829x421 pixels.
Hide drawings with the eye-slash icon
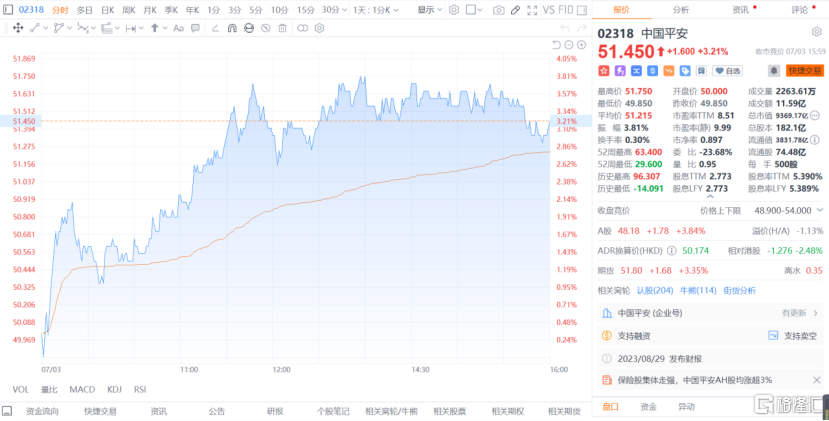pyautogui.click(x=266, y=28)
